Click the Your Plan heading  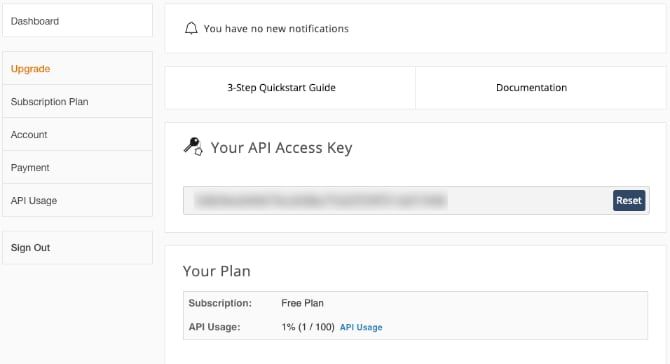point(217,271)
